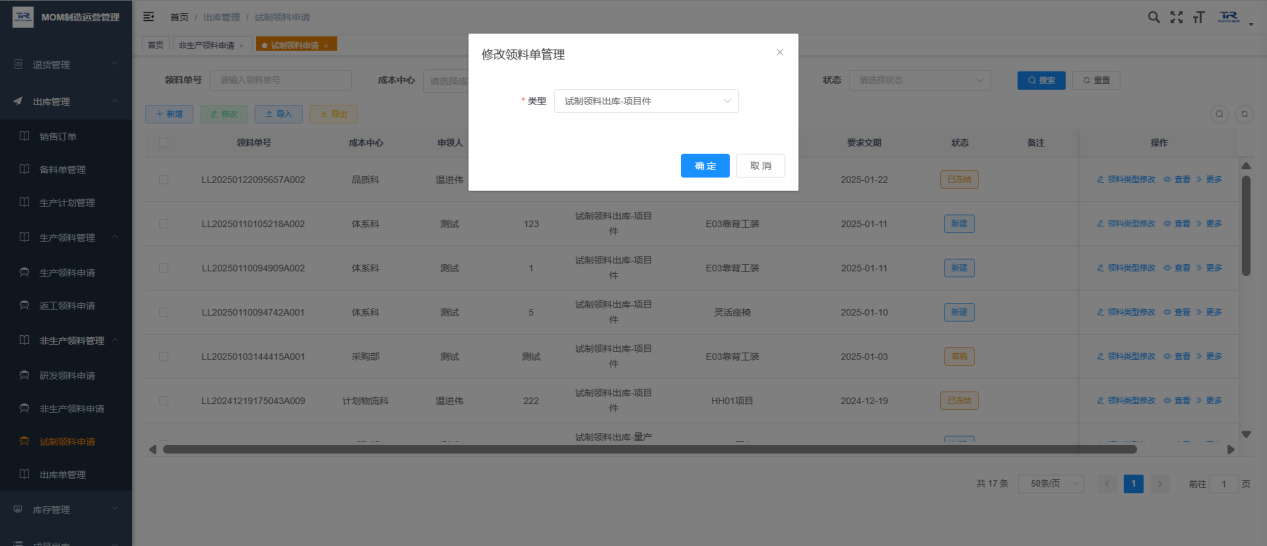Image resolution: width=1267 pixels, height=546 pixels.
Task: Click the book icon beside 销售订单
Action: (26, 136)
